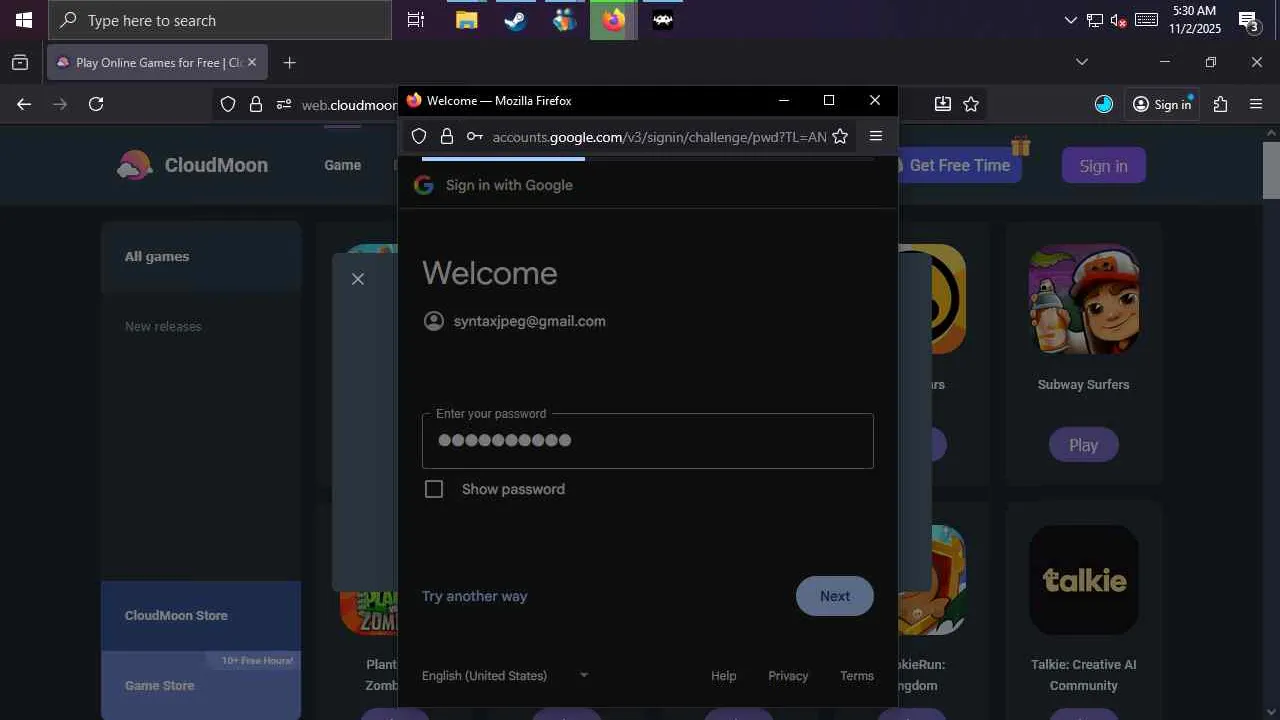Click the site lock icon in main window
This screenshot has width=1280, height=720.
tap(256, 104)
